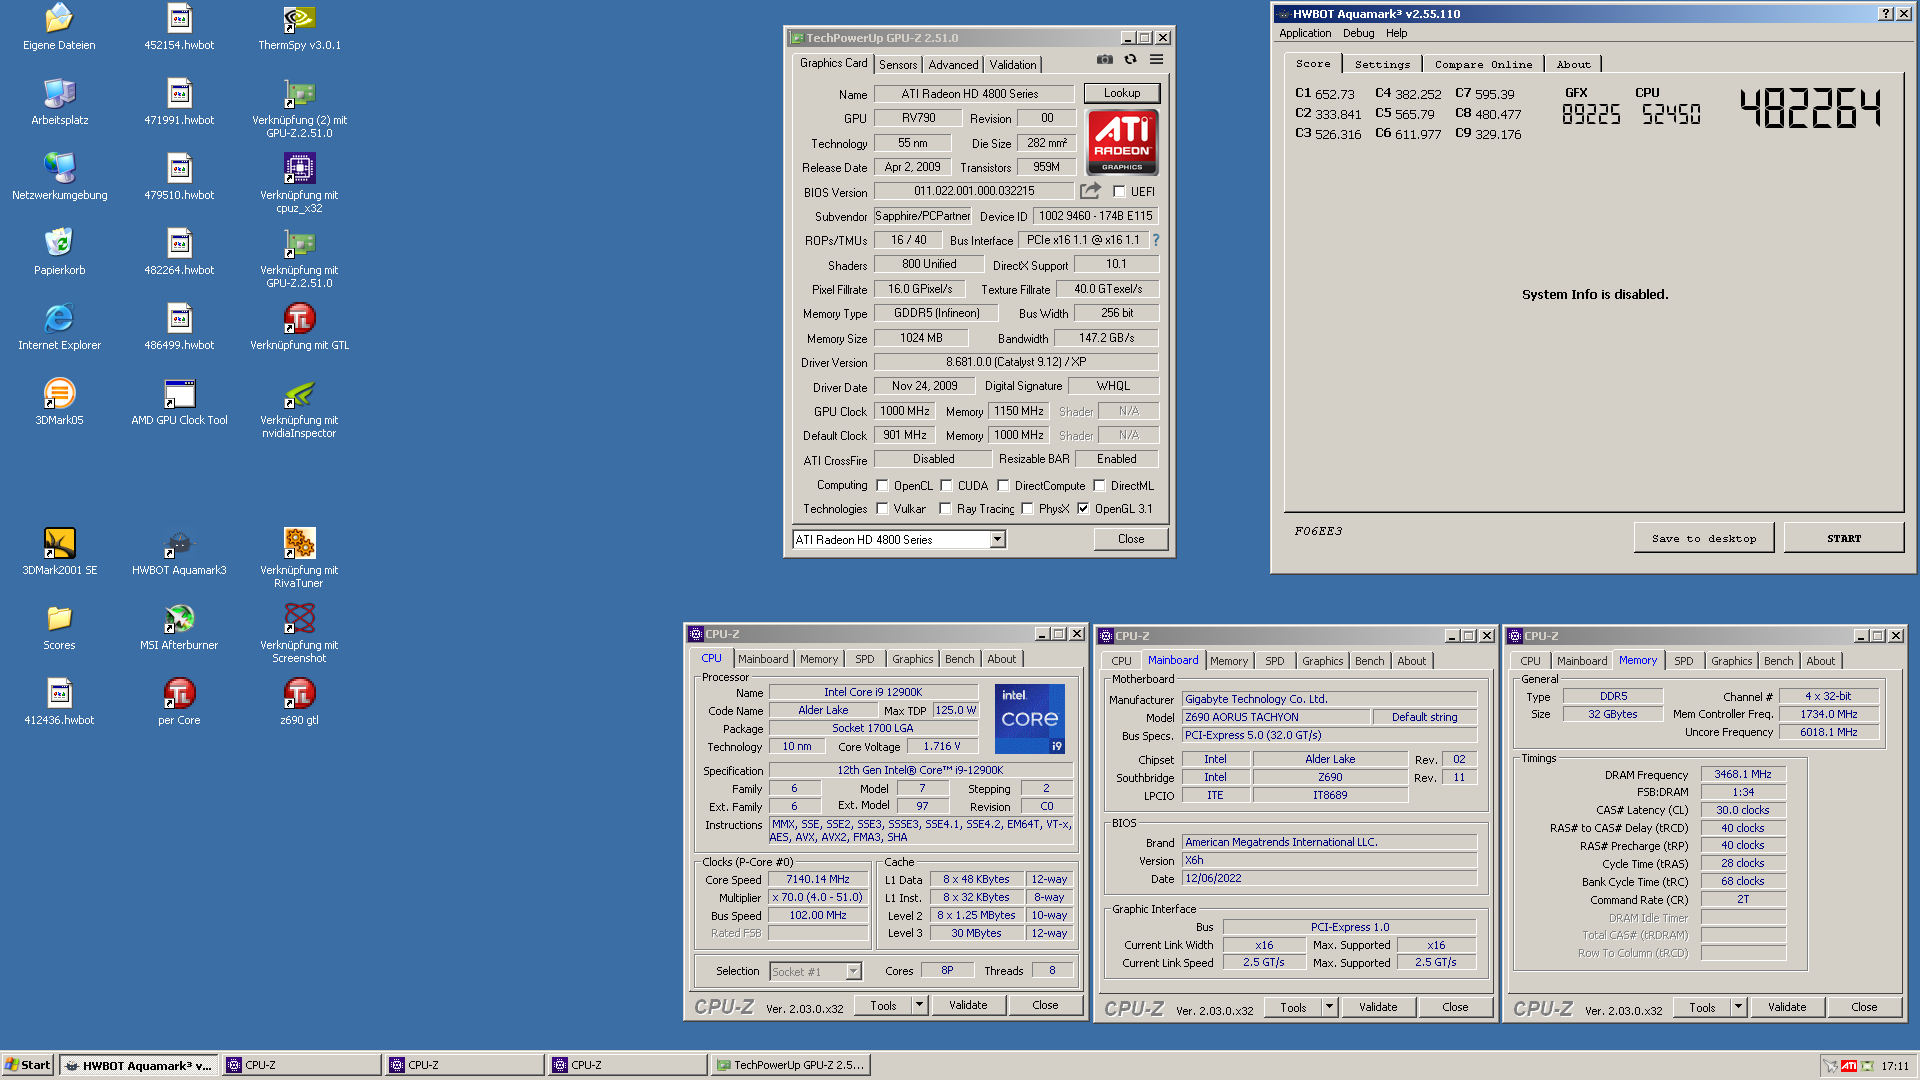Open the Verknüpfung mit Screenshot icon
This screenshot has width=1920, height=1080.
(x=299, y=619)
